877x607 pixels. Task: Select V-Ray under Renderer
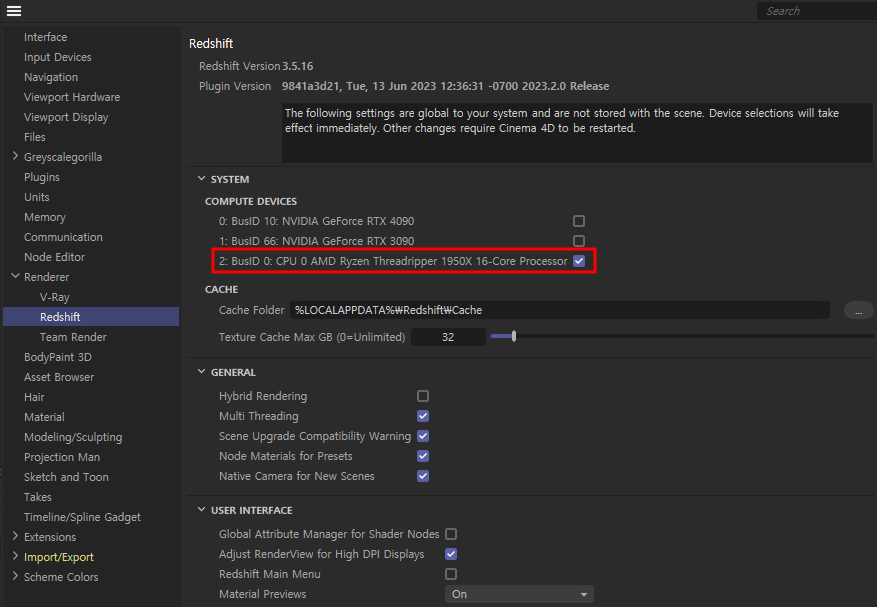[54, 297]
